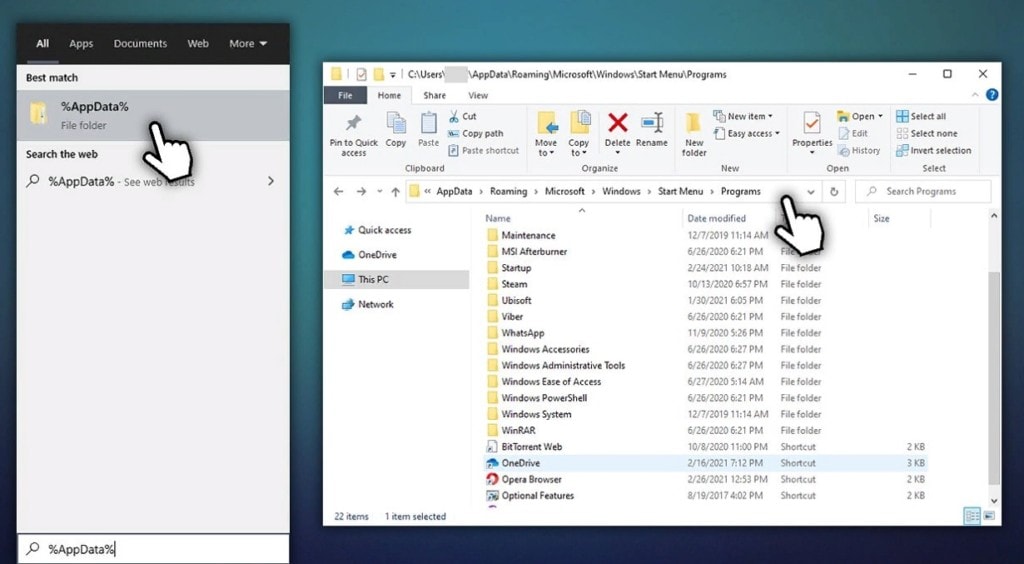Click the Paste ribbon icon
The width and height of the screenshot is (1024, 564).
(428, 123)
